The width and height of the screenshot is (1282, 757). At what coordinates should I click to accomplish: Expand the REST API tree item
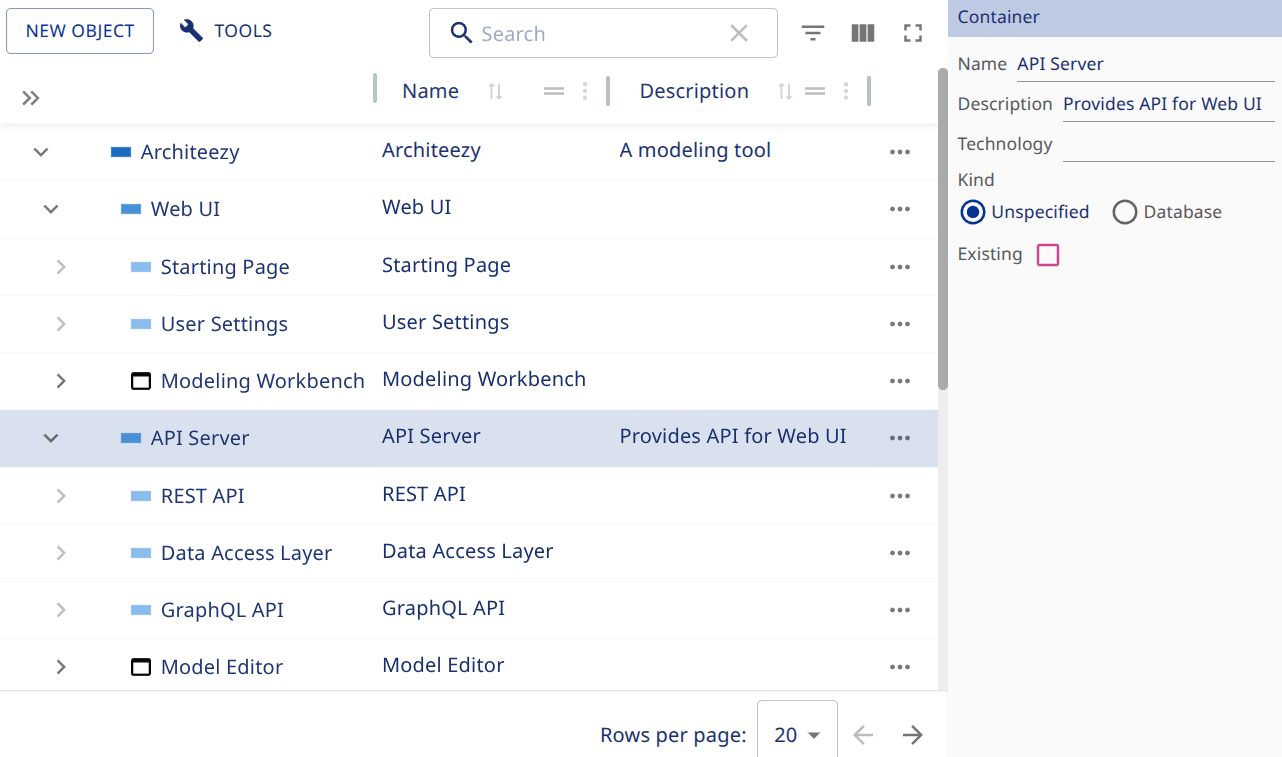60,495
